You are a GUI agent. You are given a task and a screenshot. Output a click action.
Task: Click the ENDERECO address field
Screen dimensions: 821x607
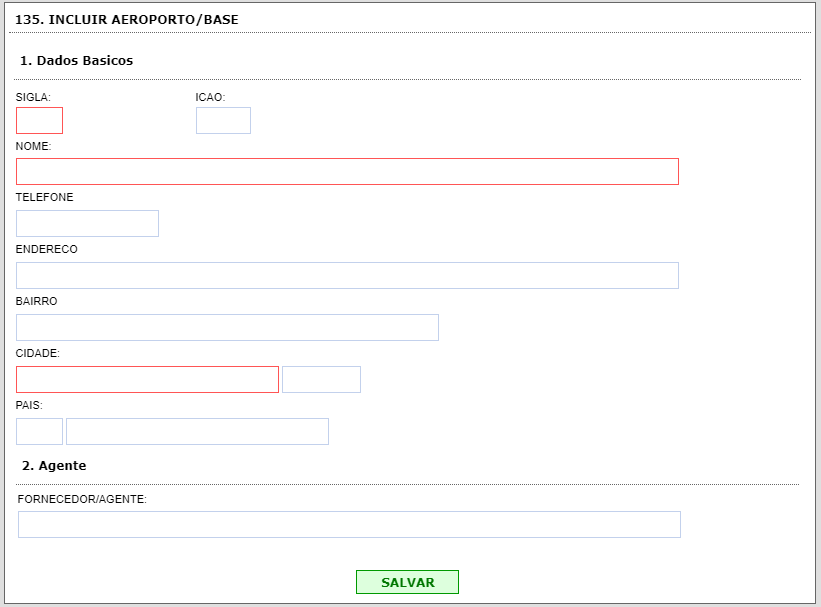tap(347, 276)
